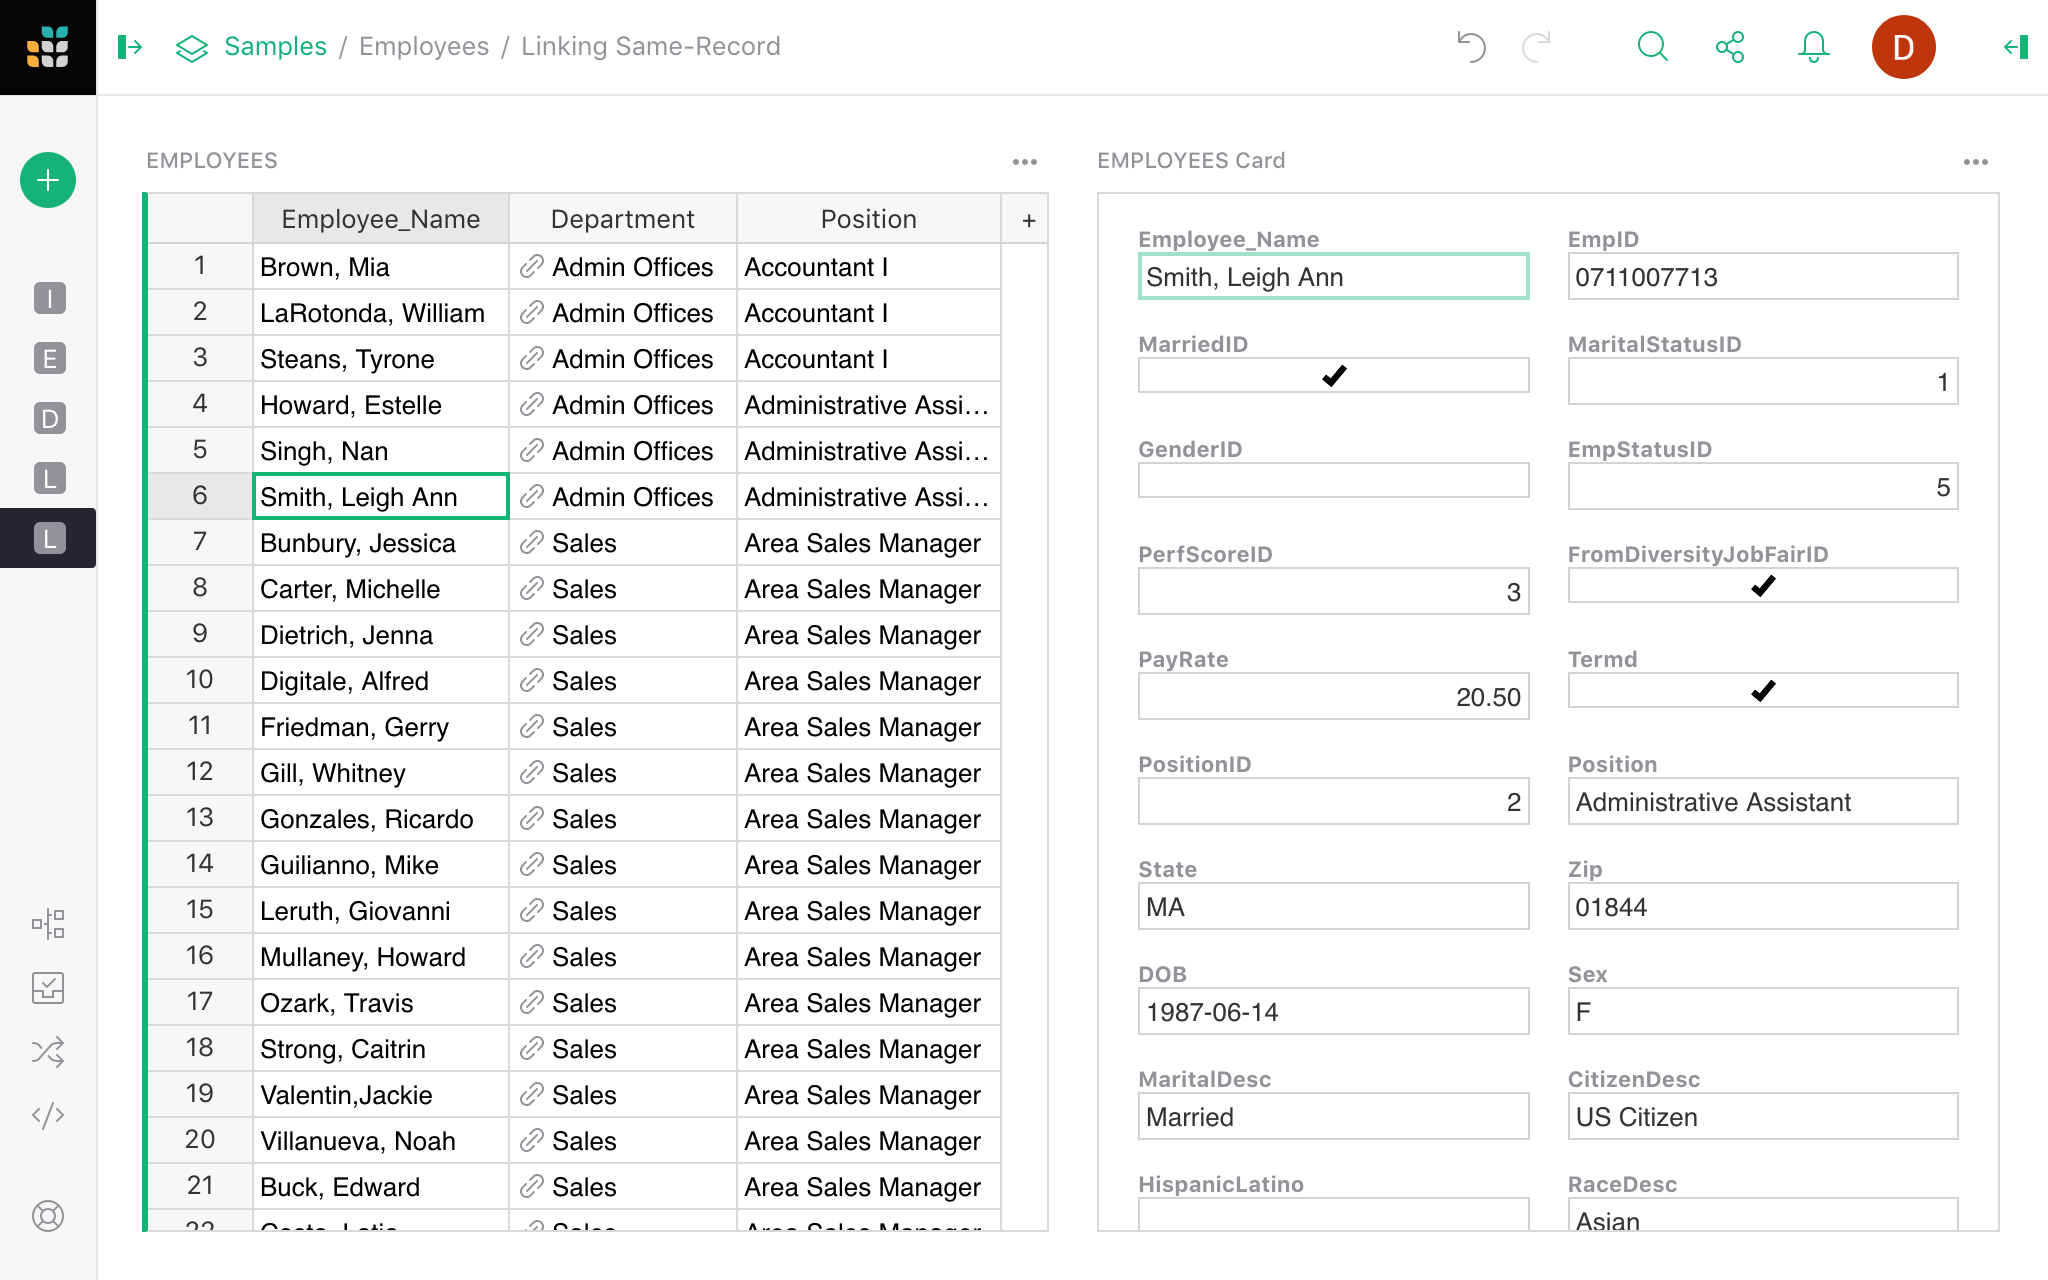Expand the left navigation panel

[x=130, y=47]
